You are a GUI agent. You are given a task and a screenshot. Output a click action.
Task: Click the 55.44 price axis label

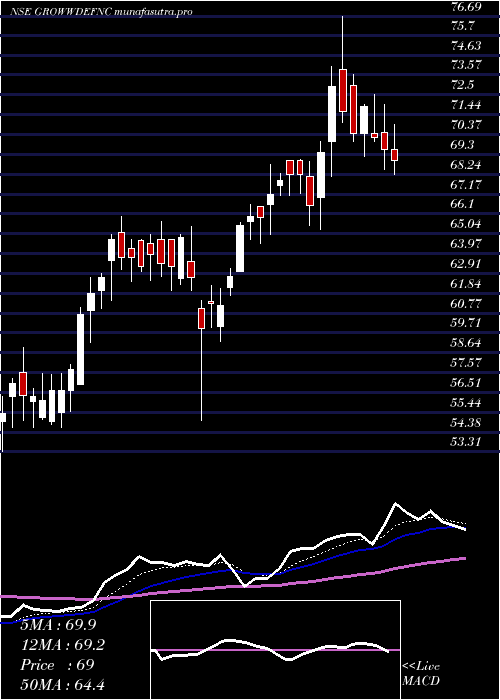click(x=467, y=403)
